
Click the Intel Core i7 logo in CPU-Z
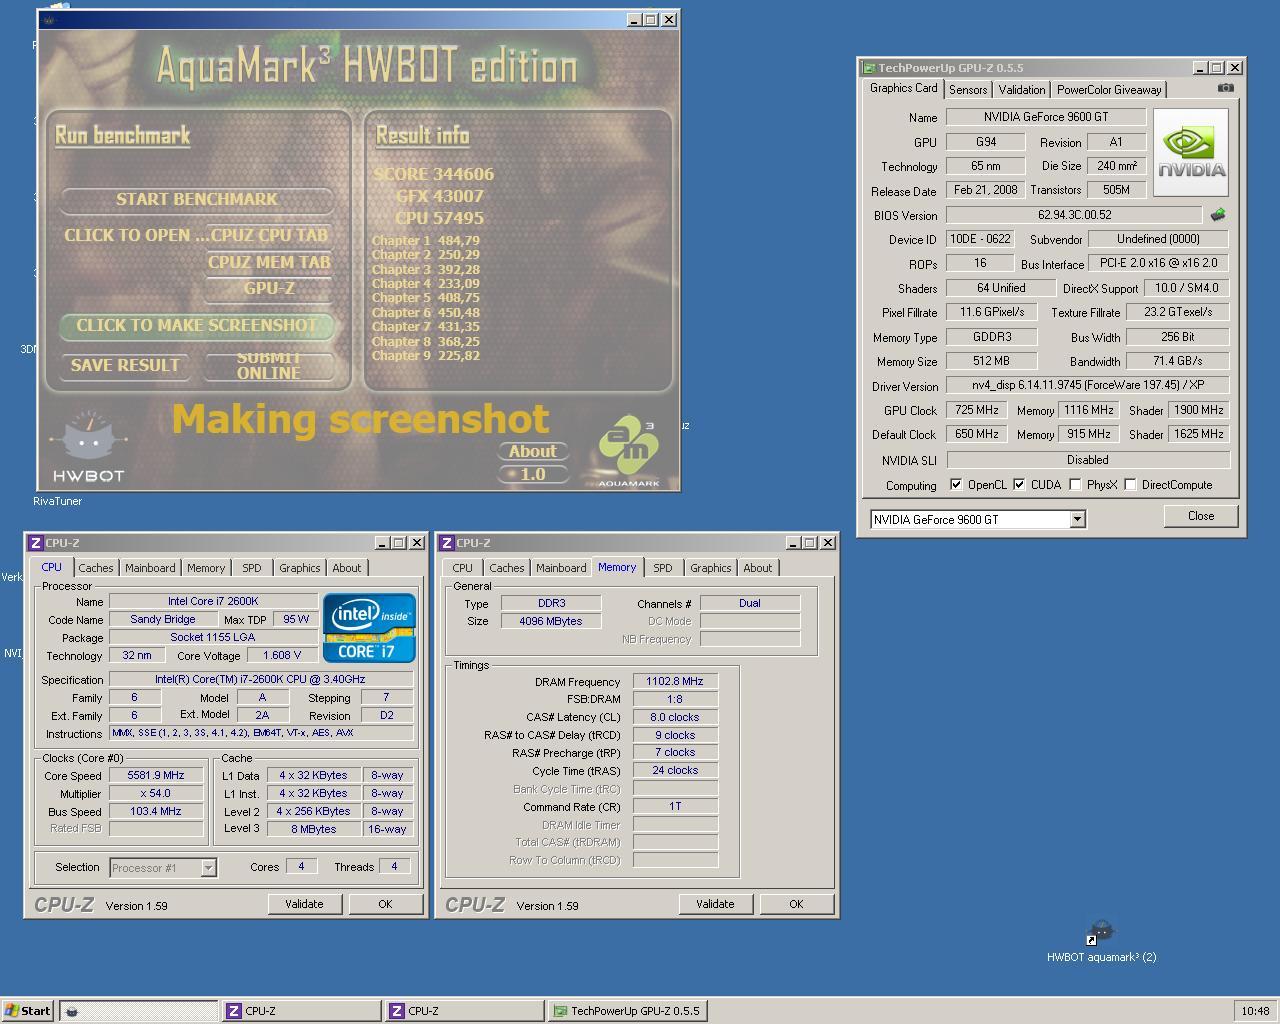pos(369,627)
